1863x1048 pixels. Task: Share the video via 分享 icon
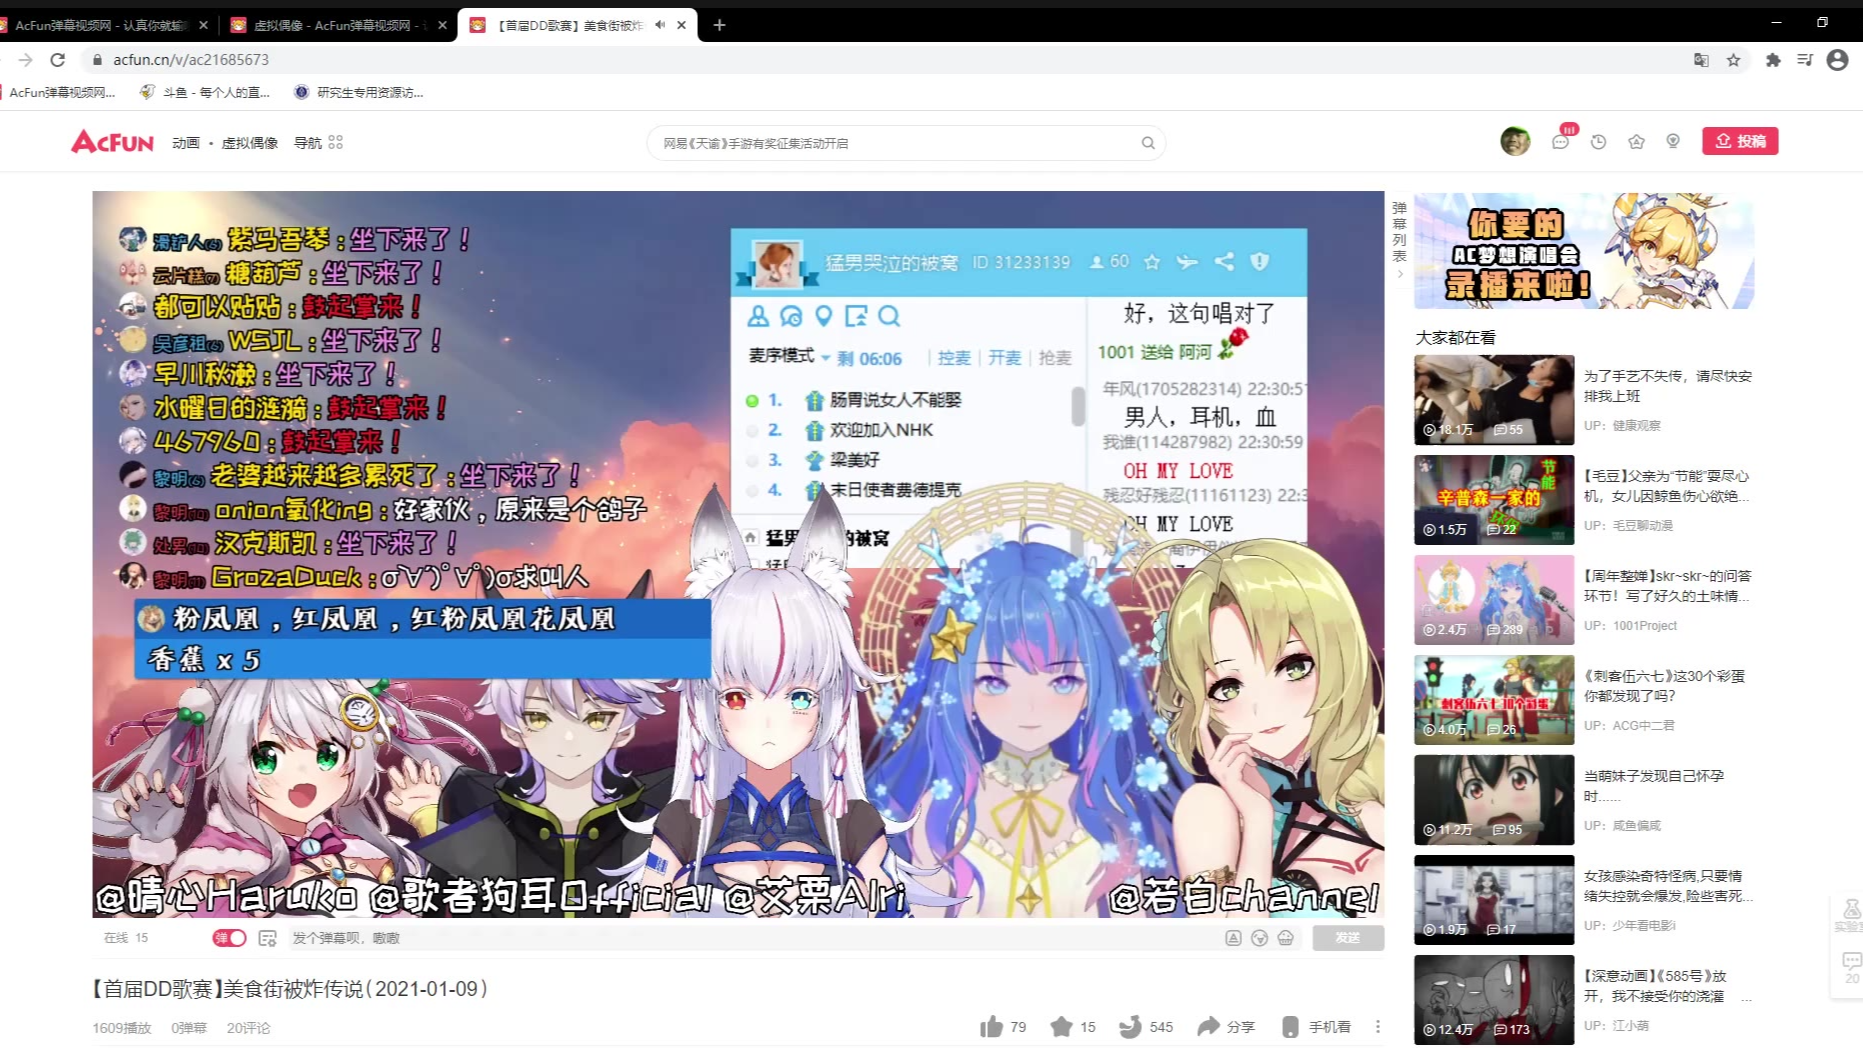point(1208,1027)
